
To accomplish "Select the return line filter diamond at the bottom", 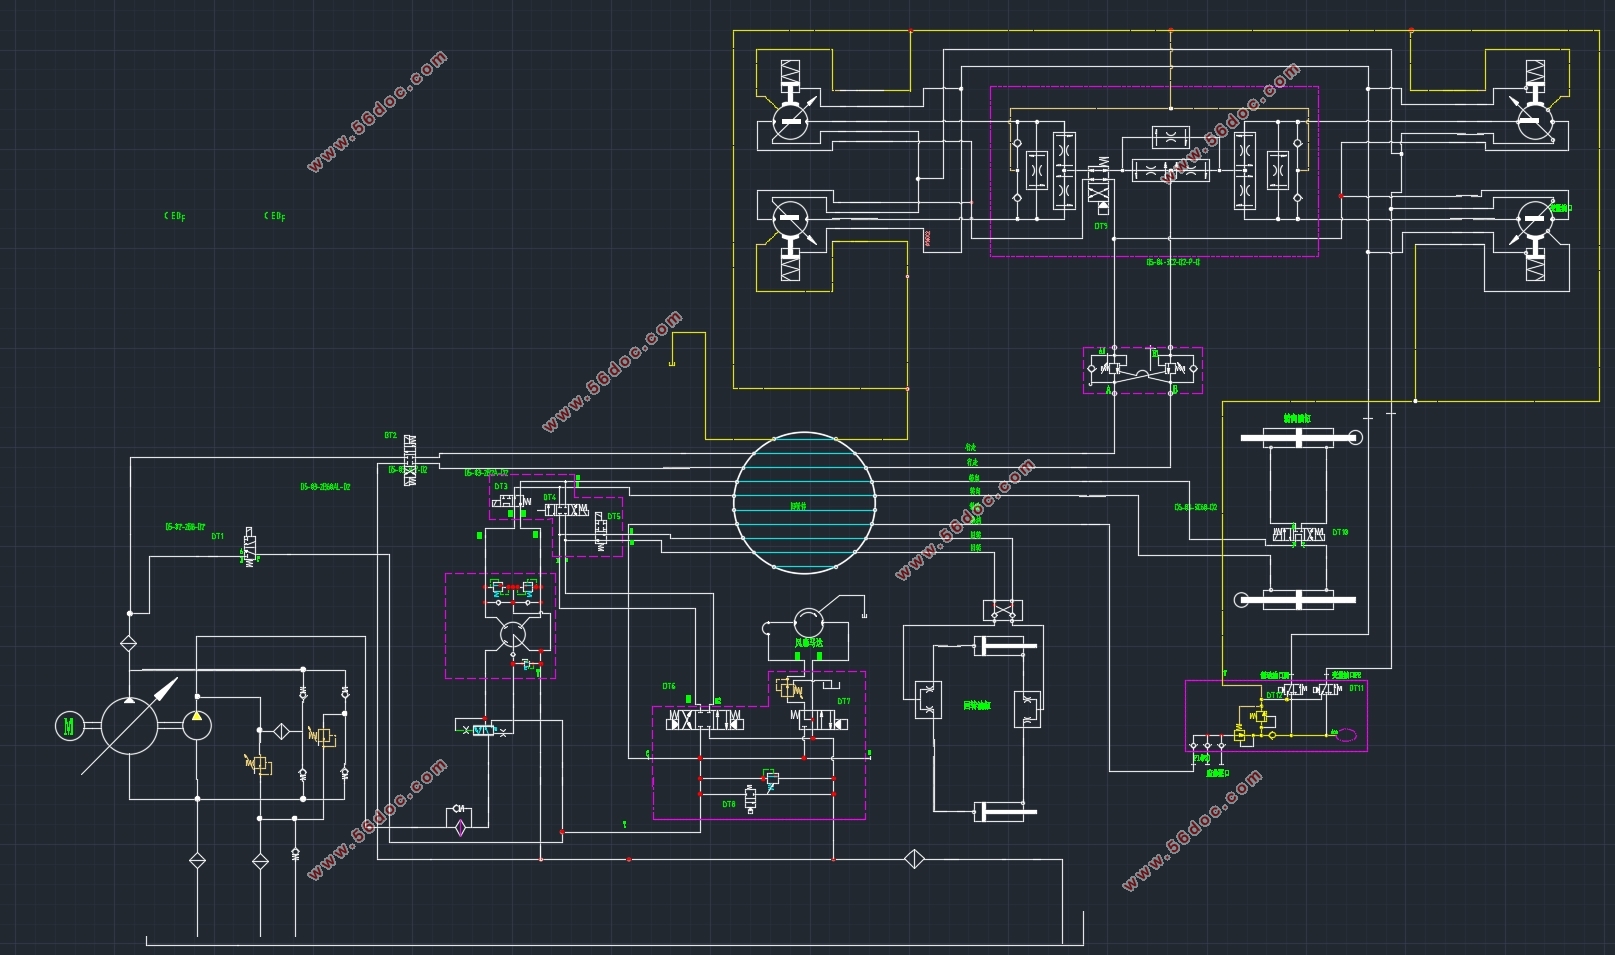I will (x=914, y=858).
